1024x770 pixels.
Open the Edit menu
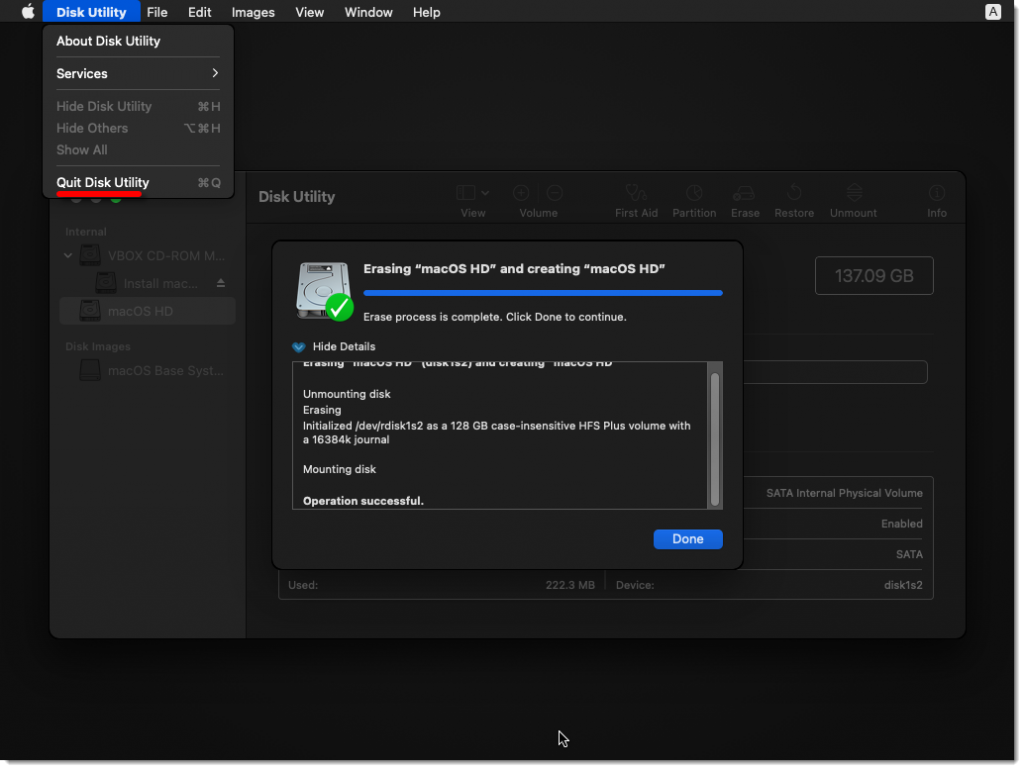point(199,12)
